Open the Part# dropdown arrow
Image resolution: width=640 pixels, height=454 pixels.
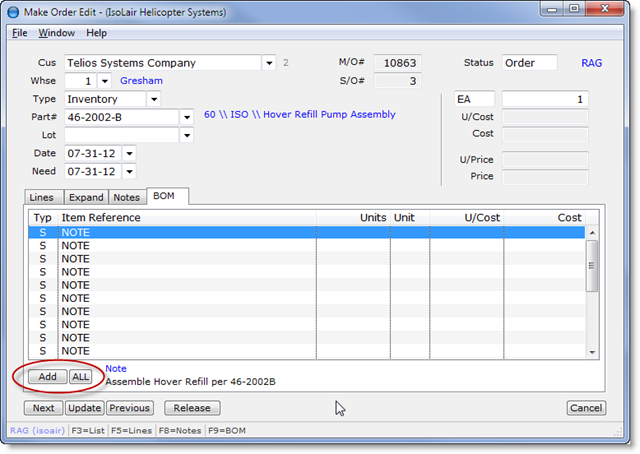(186, 117)
